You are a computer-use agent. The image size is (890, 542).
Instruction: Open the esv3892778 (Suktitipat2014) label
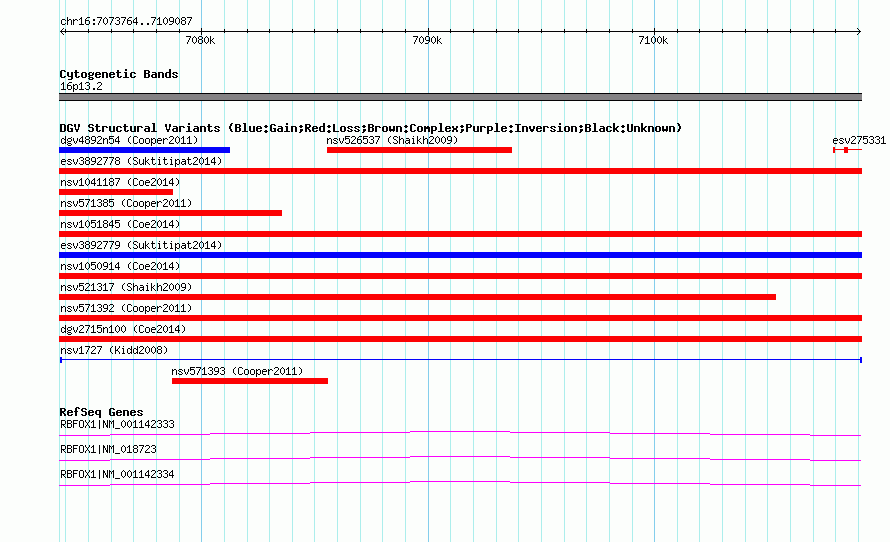(x=141, y=161)
